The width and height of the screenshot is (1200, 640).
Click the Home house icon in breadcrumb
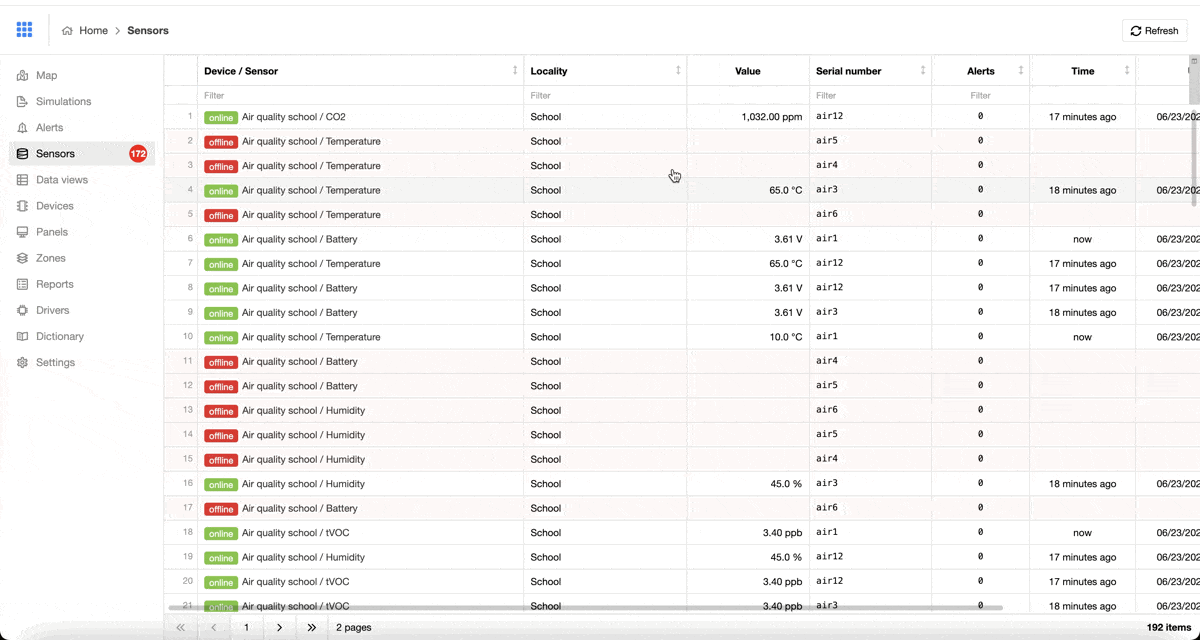[x=67, y=31]
